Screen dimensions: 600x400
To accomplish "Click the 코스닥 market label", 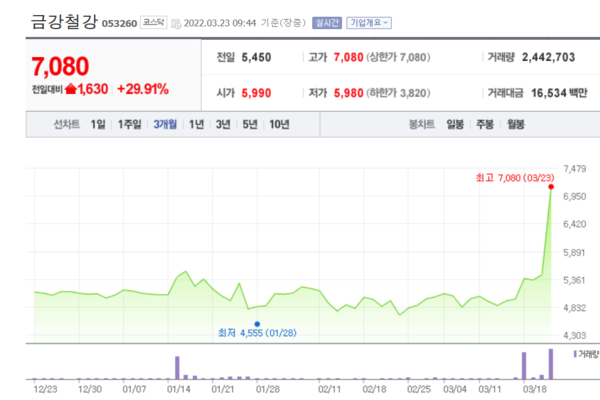I will (153, 23).
